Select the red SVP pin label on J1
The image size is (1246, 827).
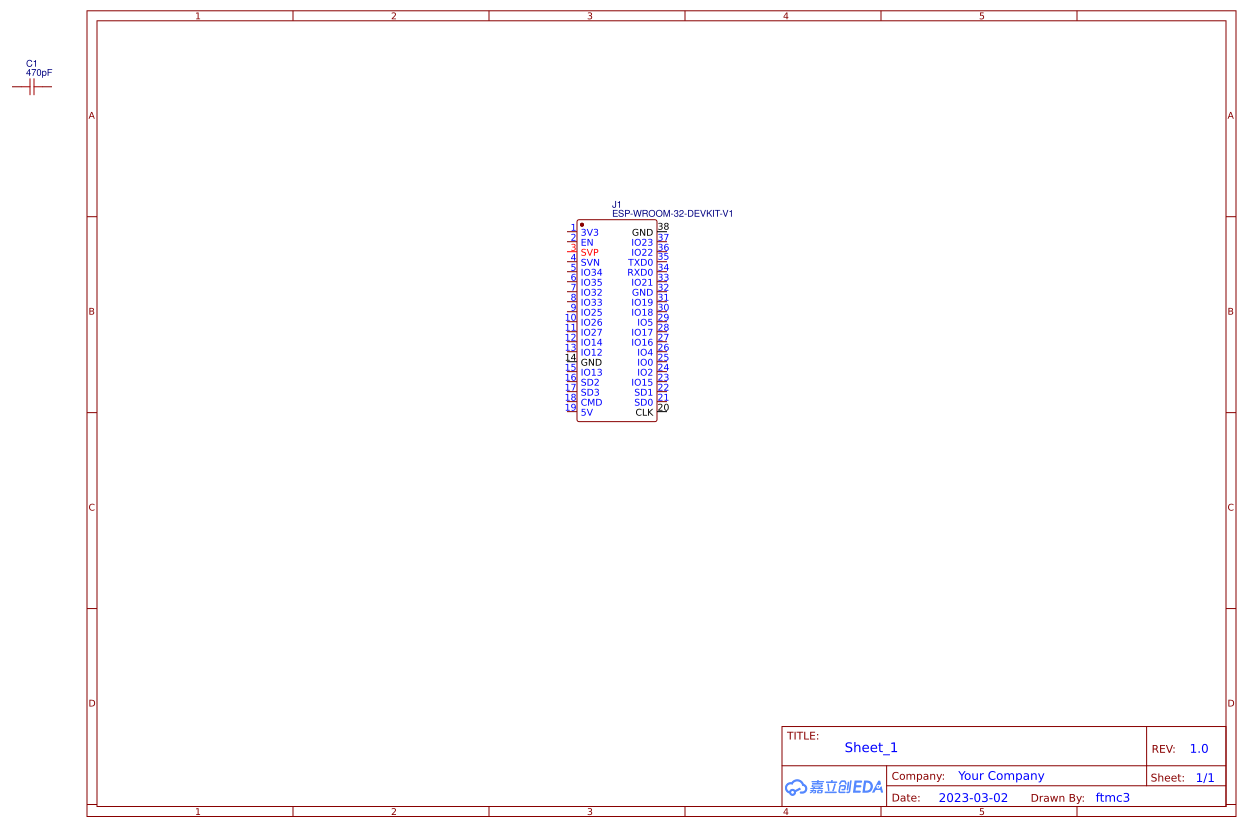click(588, 252)
